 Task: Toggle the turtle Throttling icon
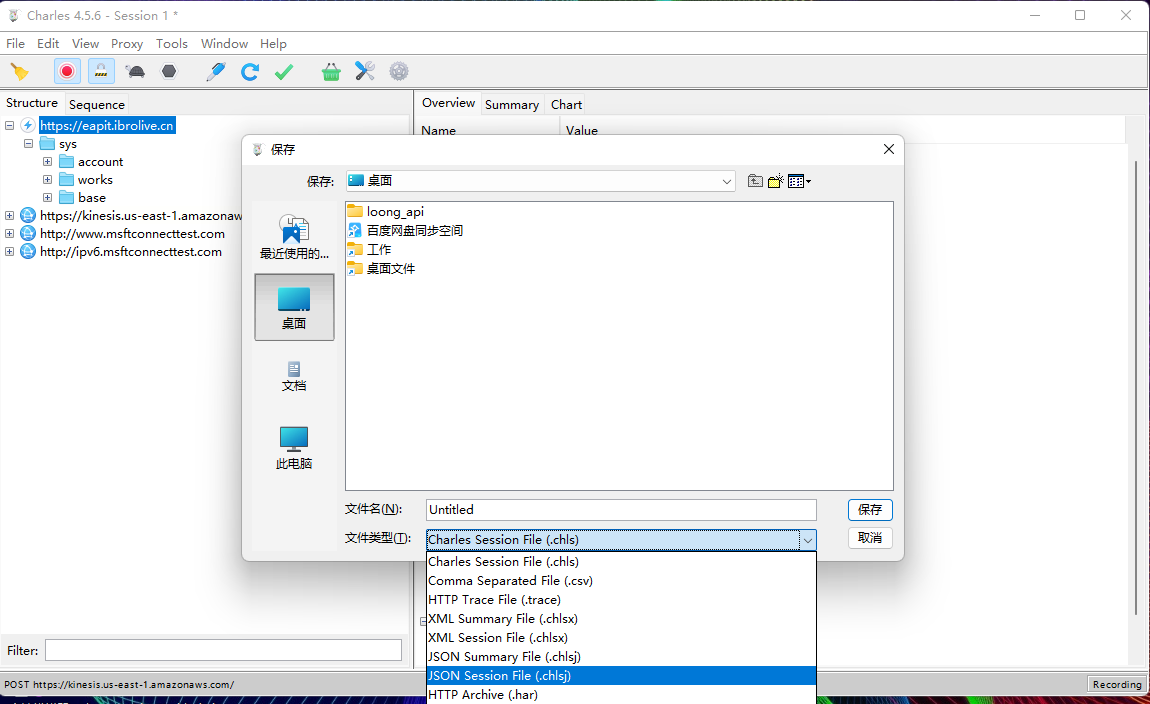click(135, 71)
